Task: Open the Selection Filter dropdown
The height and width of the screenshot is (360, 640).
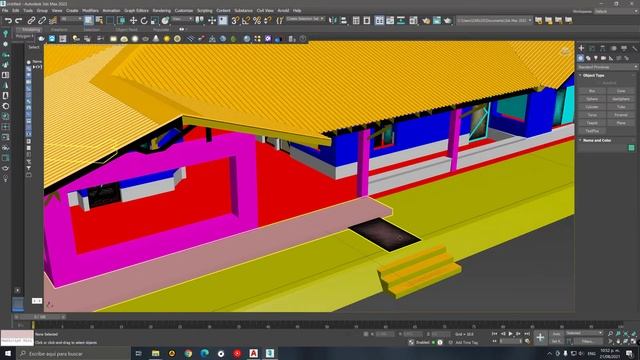Action: (x=71, y=19)
